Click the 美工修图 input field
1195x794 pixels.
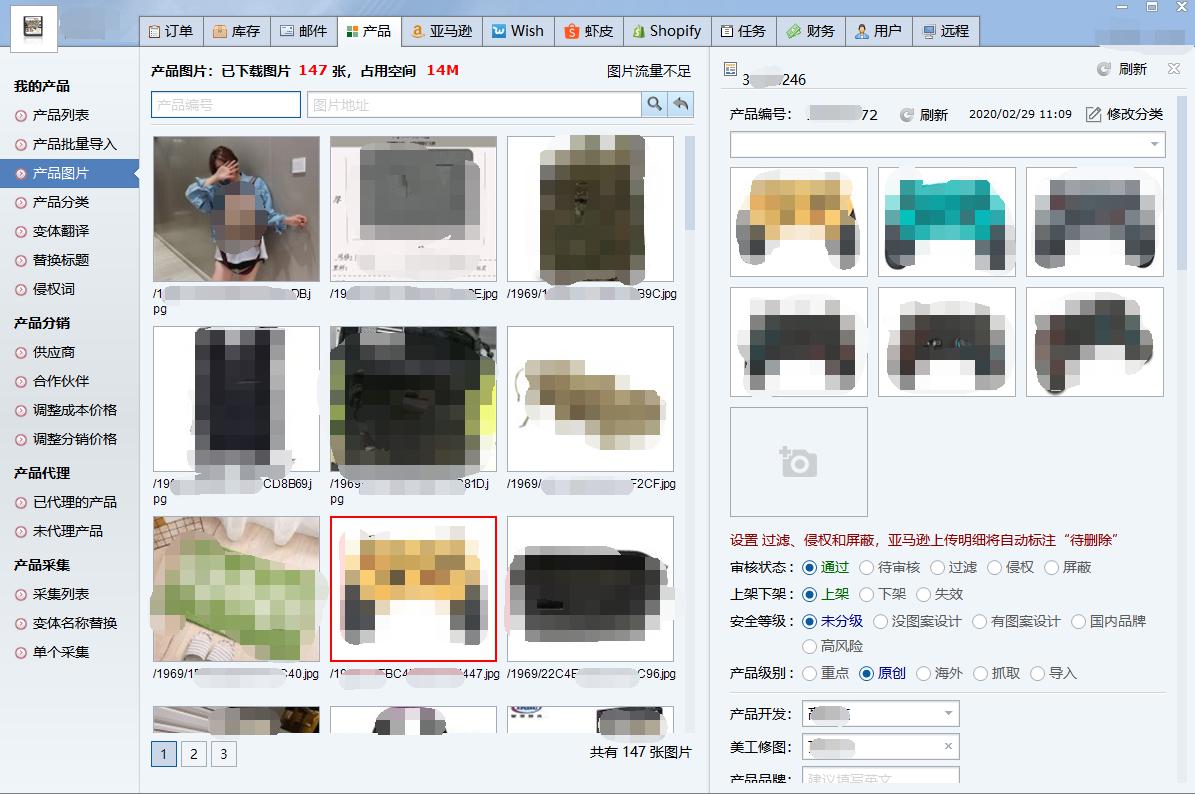tap(880, 746)
